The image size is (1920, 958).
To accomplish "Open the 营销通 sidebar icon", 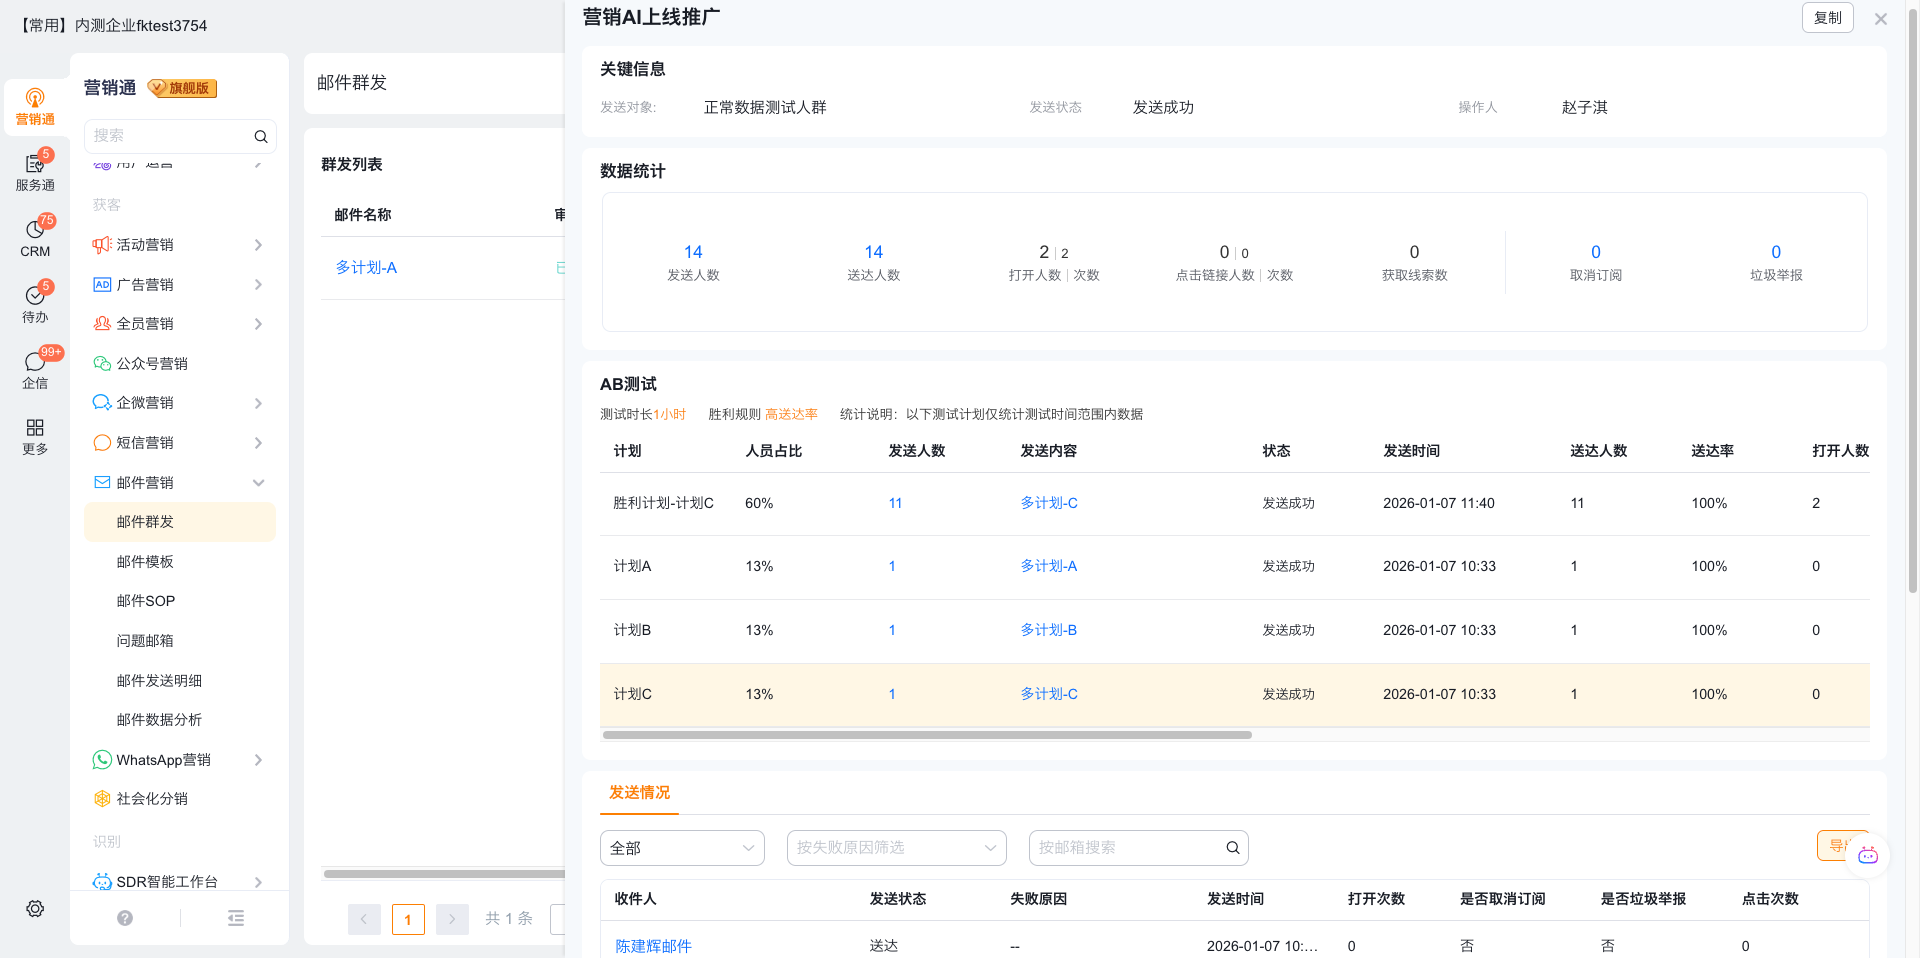I will pos(35,106).
